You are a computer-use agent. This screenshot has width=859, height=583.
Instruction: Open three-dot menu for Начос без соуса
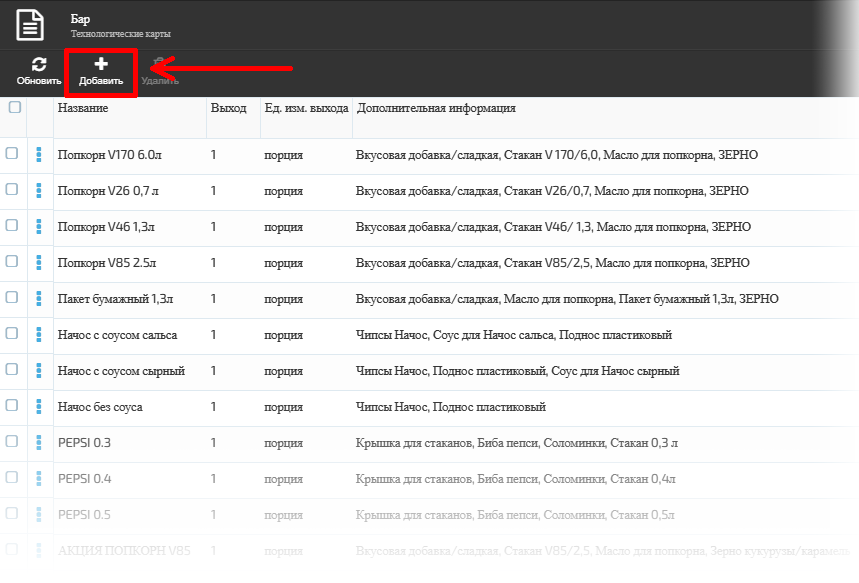point(40,407)
